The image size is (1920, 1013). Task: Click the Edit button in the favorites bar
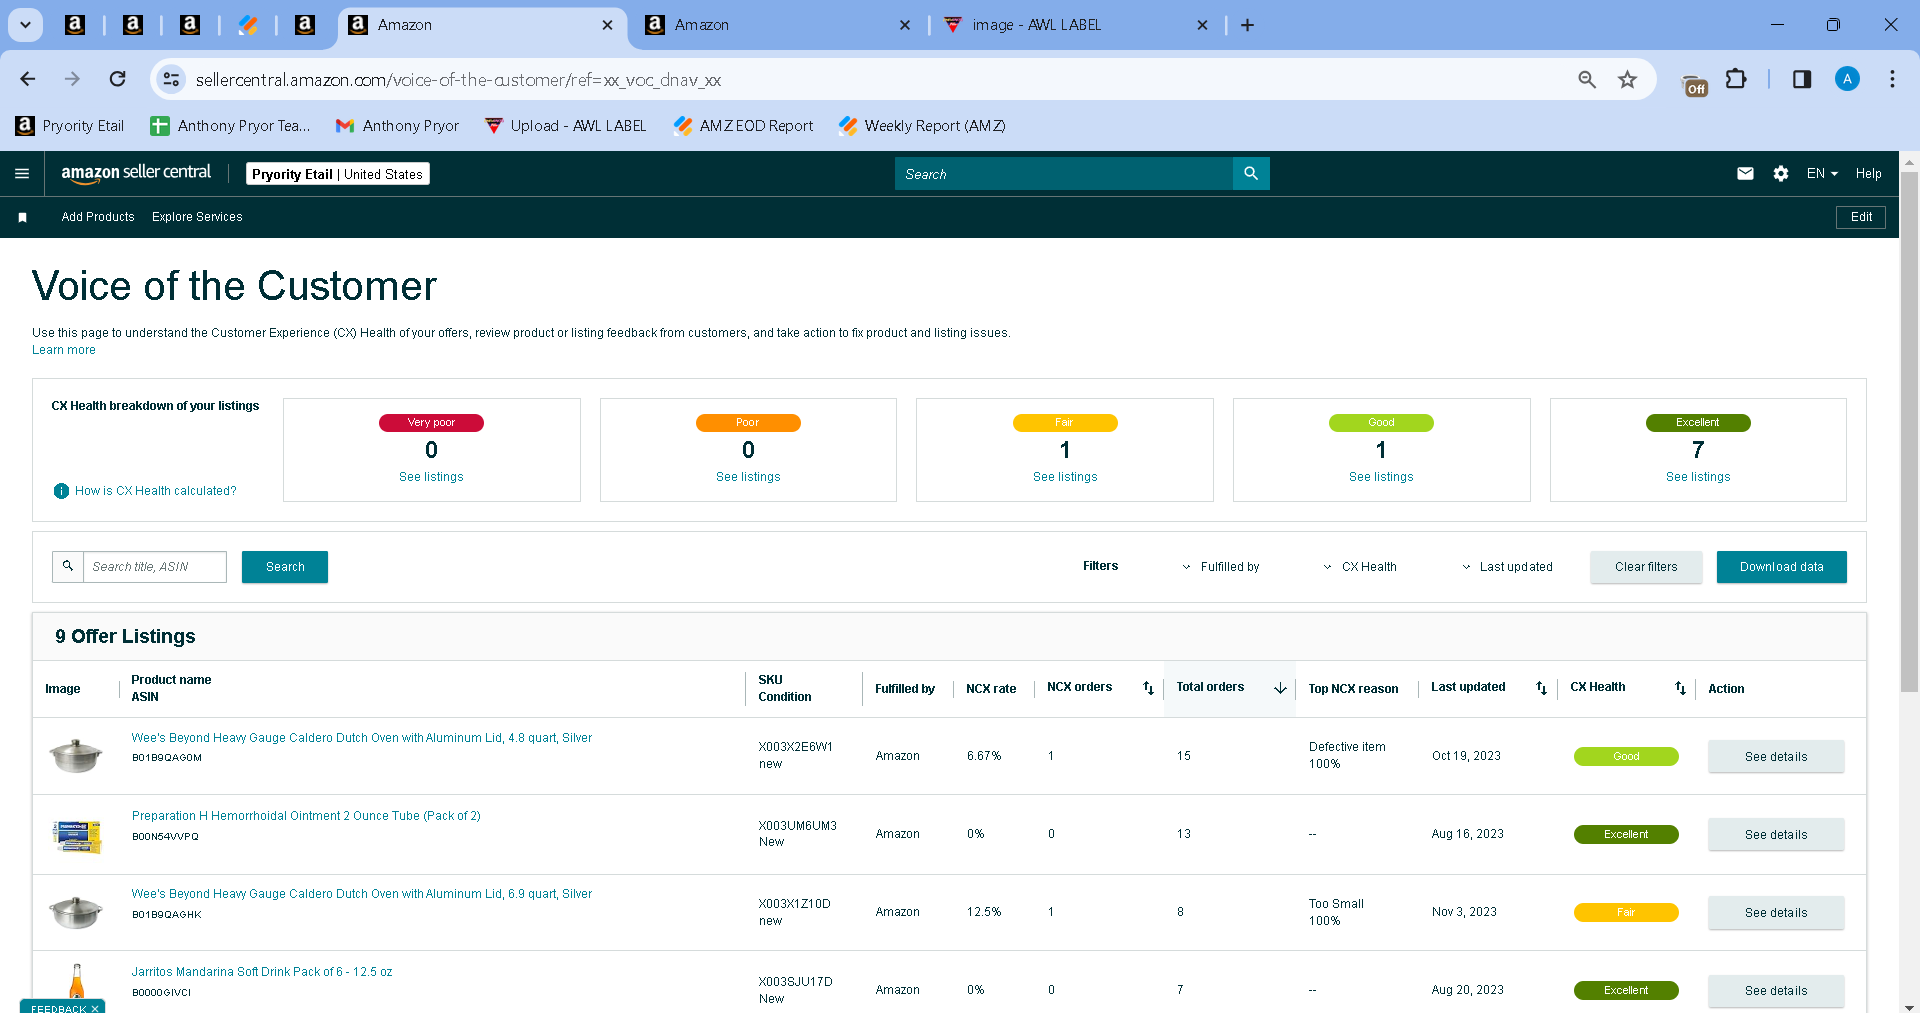pyautogui.click(x=1861, y=217)
